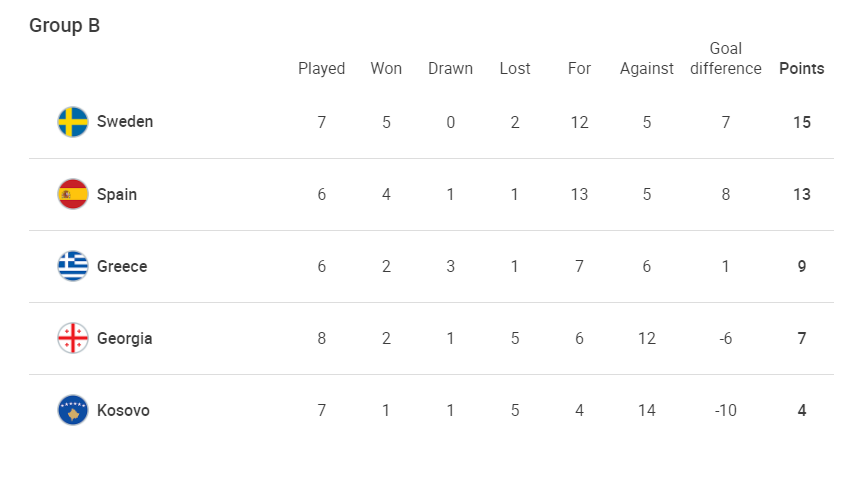Click the Points column header

[x=802, y=69]
